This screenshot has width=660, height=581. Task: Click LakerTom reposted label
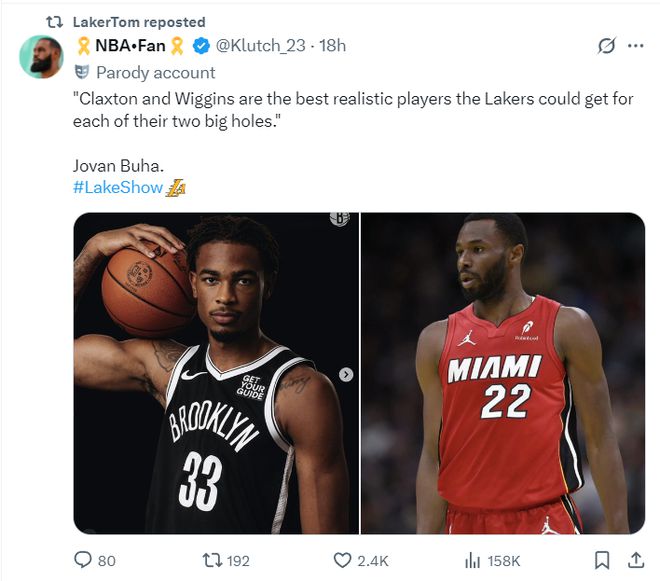click(139, 21)
